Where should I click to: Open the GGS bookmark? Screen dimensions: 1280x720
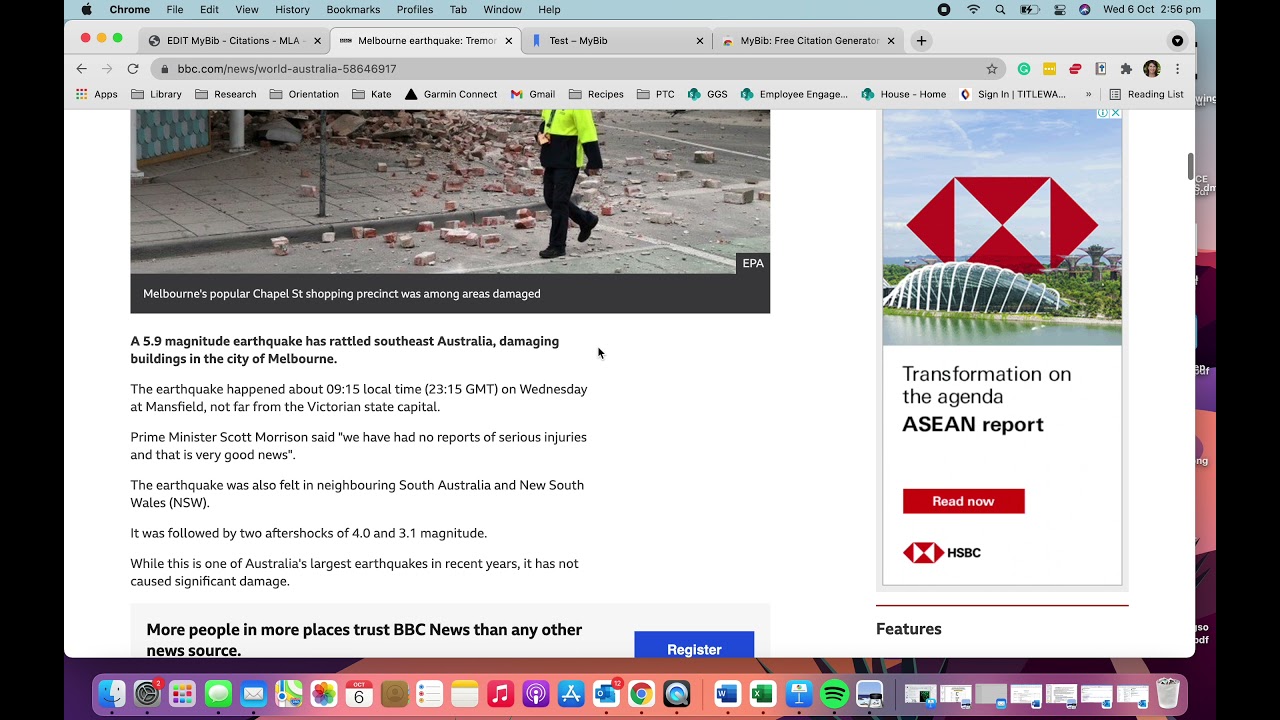click(707, 94)
